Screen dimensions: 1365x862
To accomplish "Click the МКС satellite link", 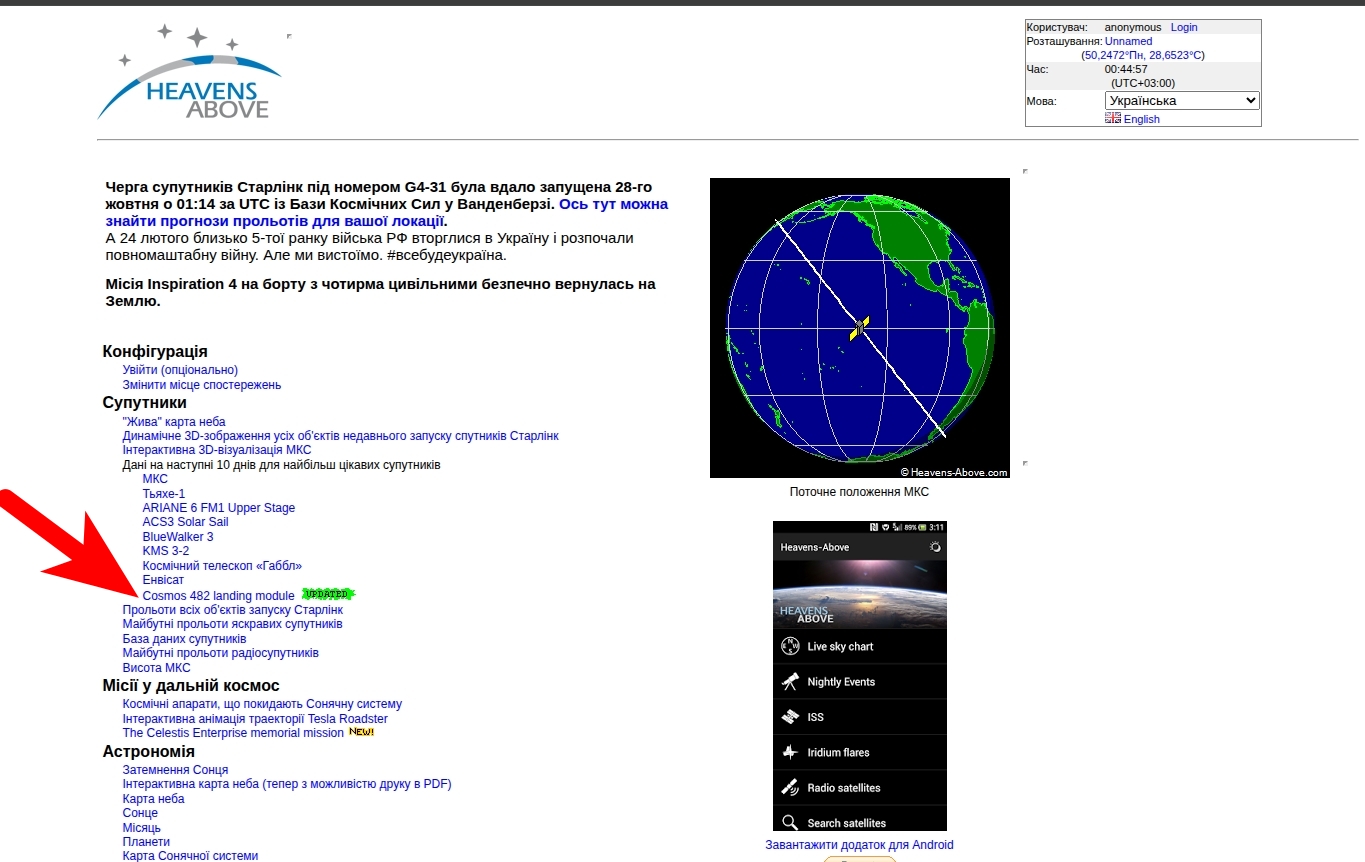I will pos(155,479).
